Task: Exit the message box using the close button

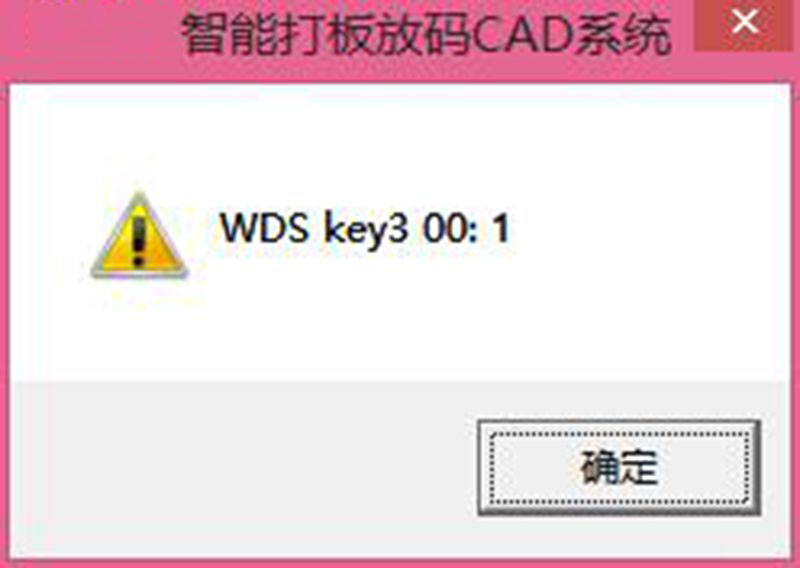Action: tap(745, 24)
